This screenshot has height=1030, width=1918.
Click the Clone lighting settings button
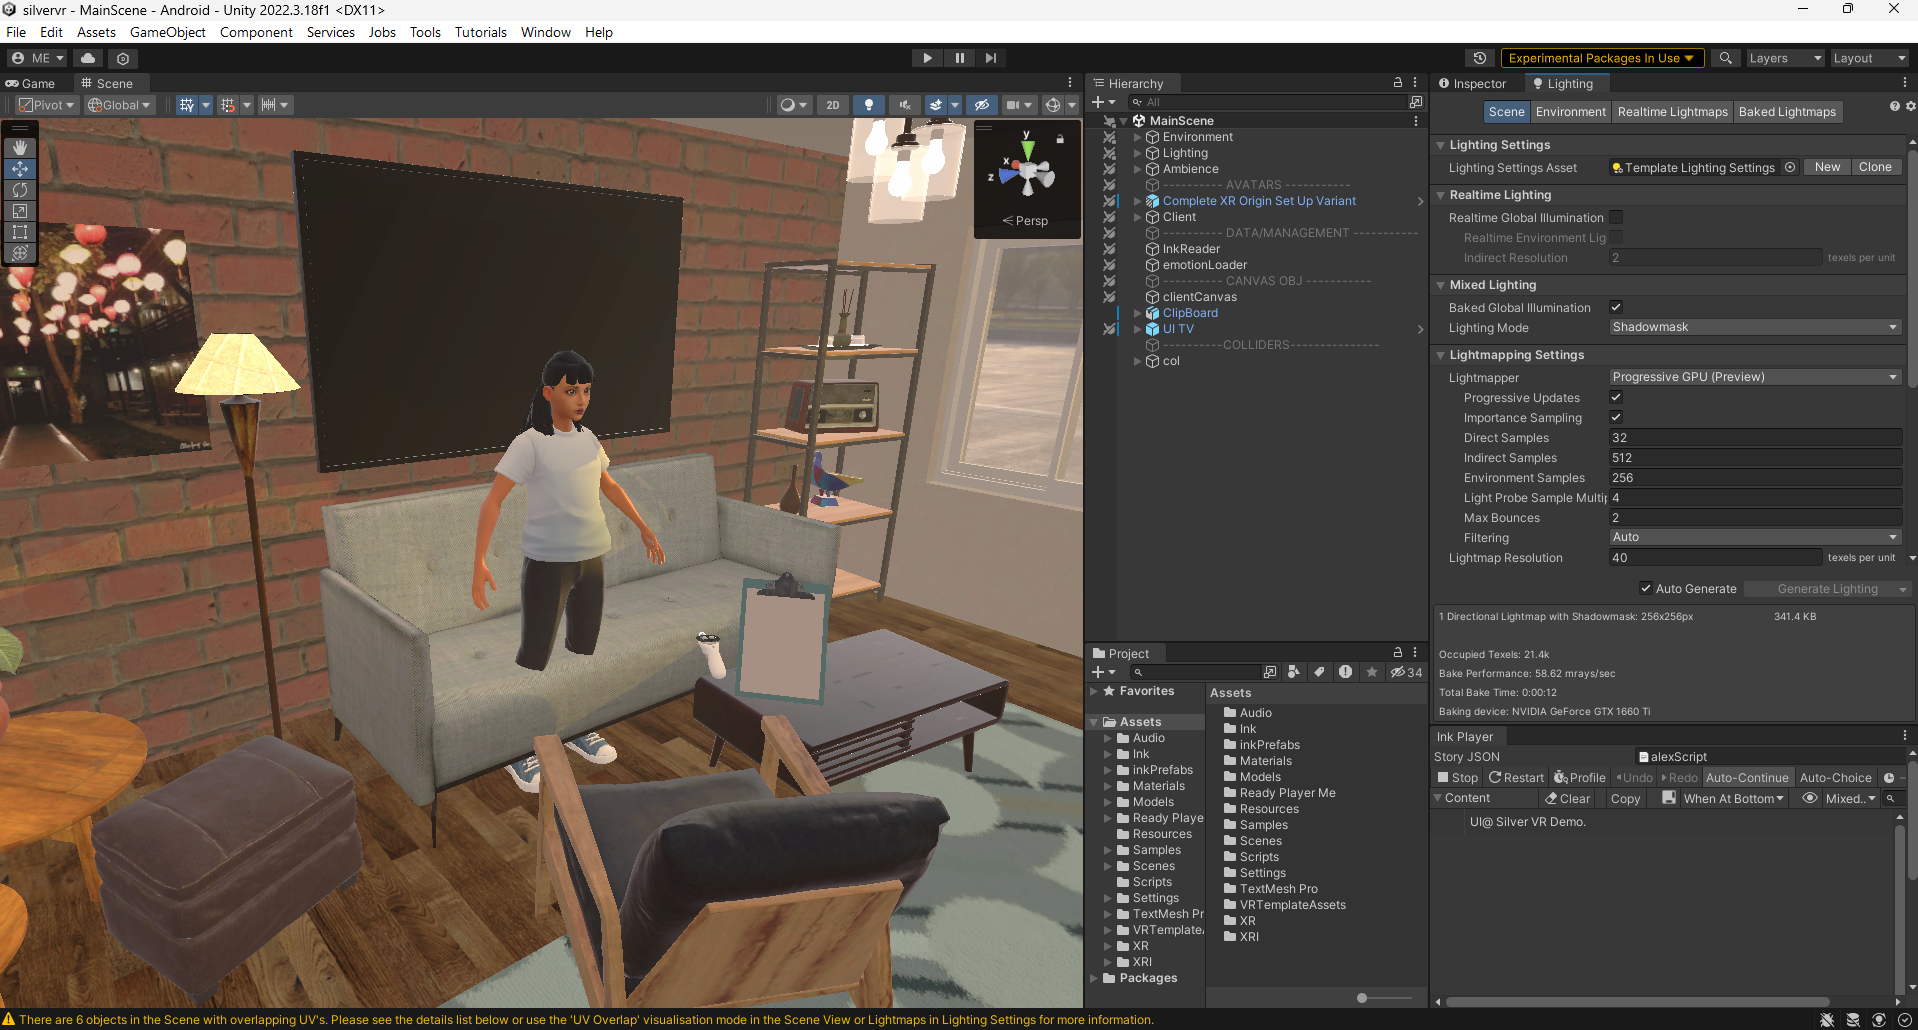1874,168
